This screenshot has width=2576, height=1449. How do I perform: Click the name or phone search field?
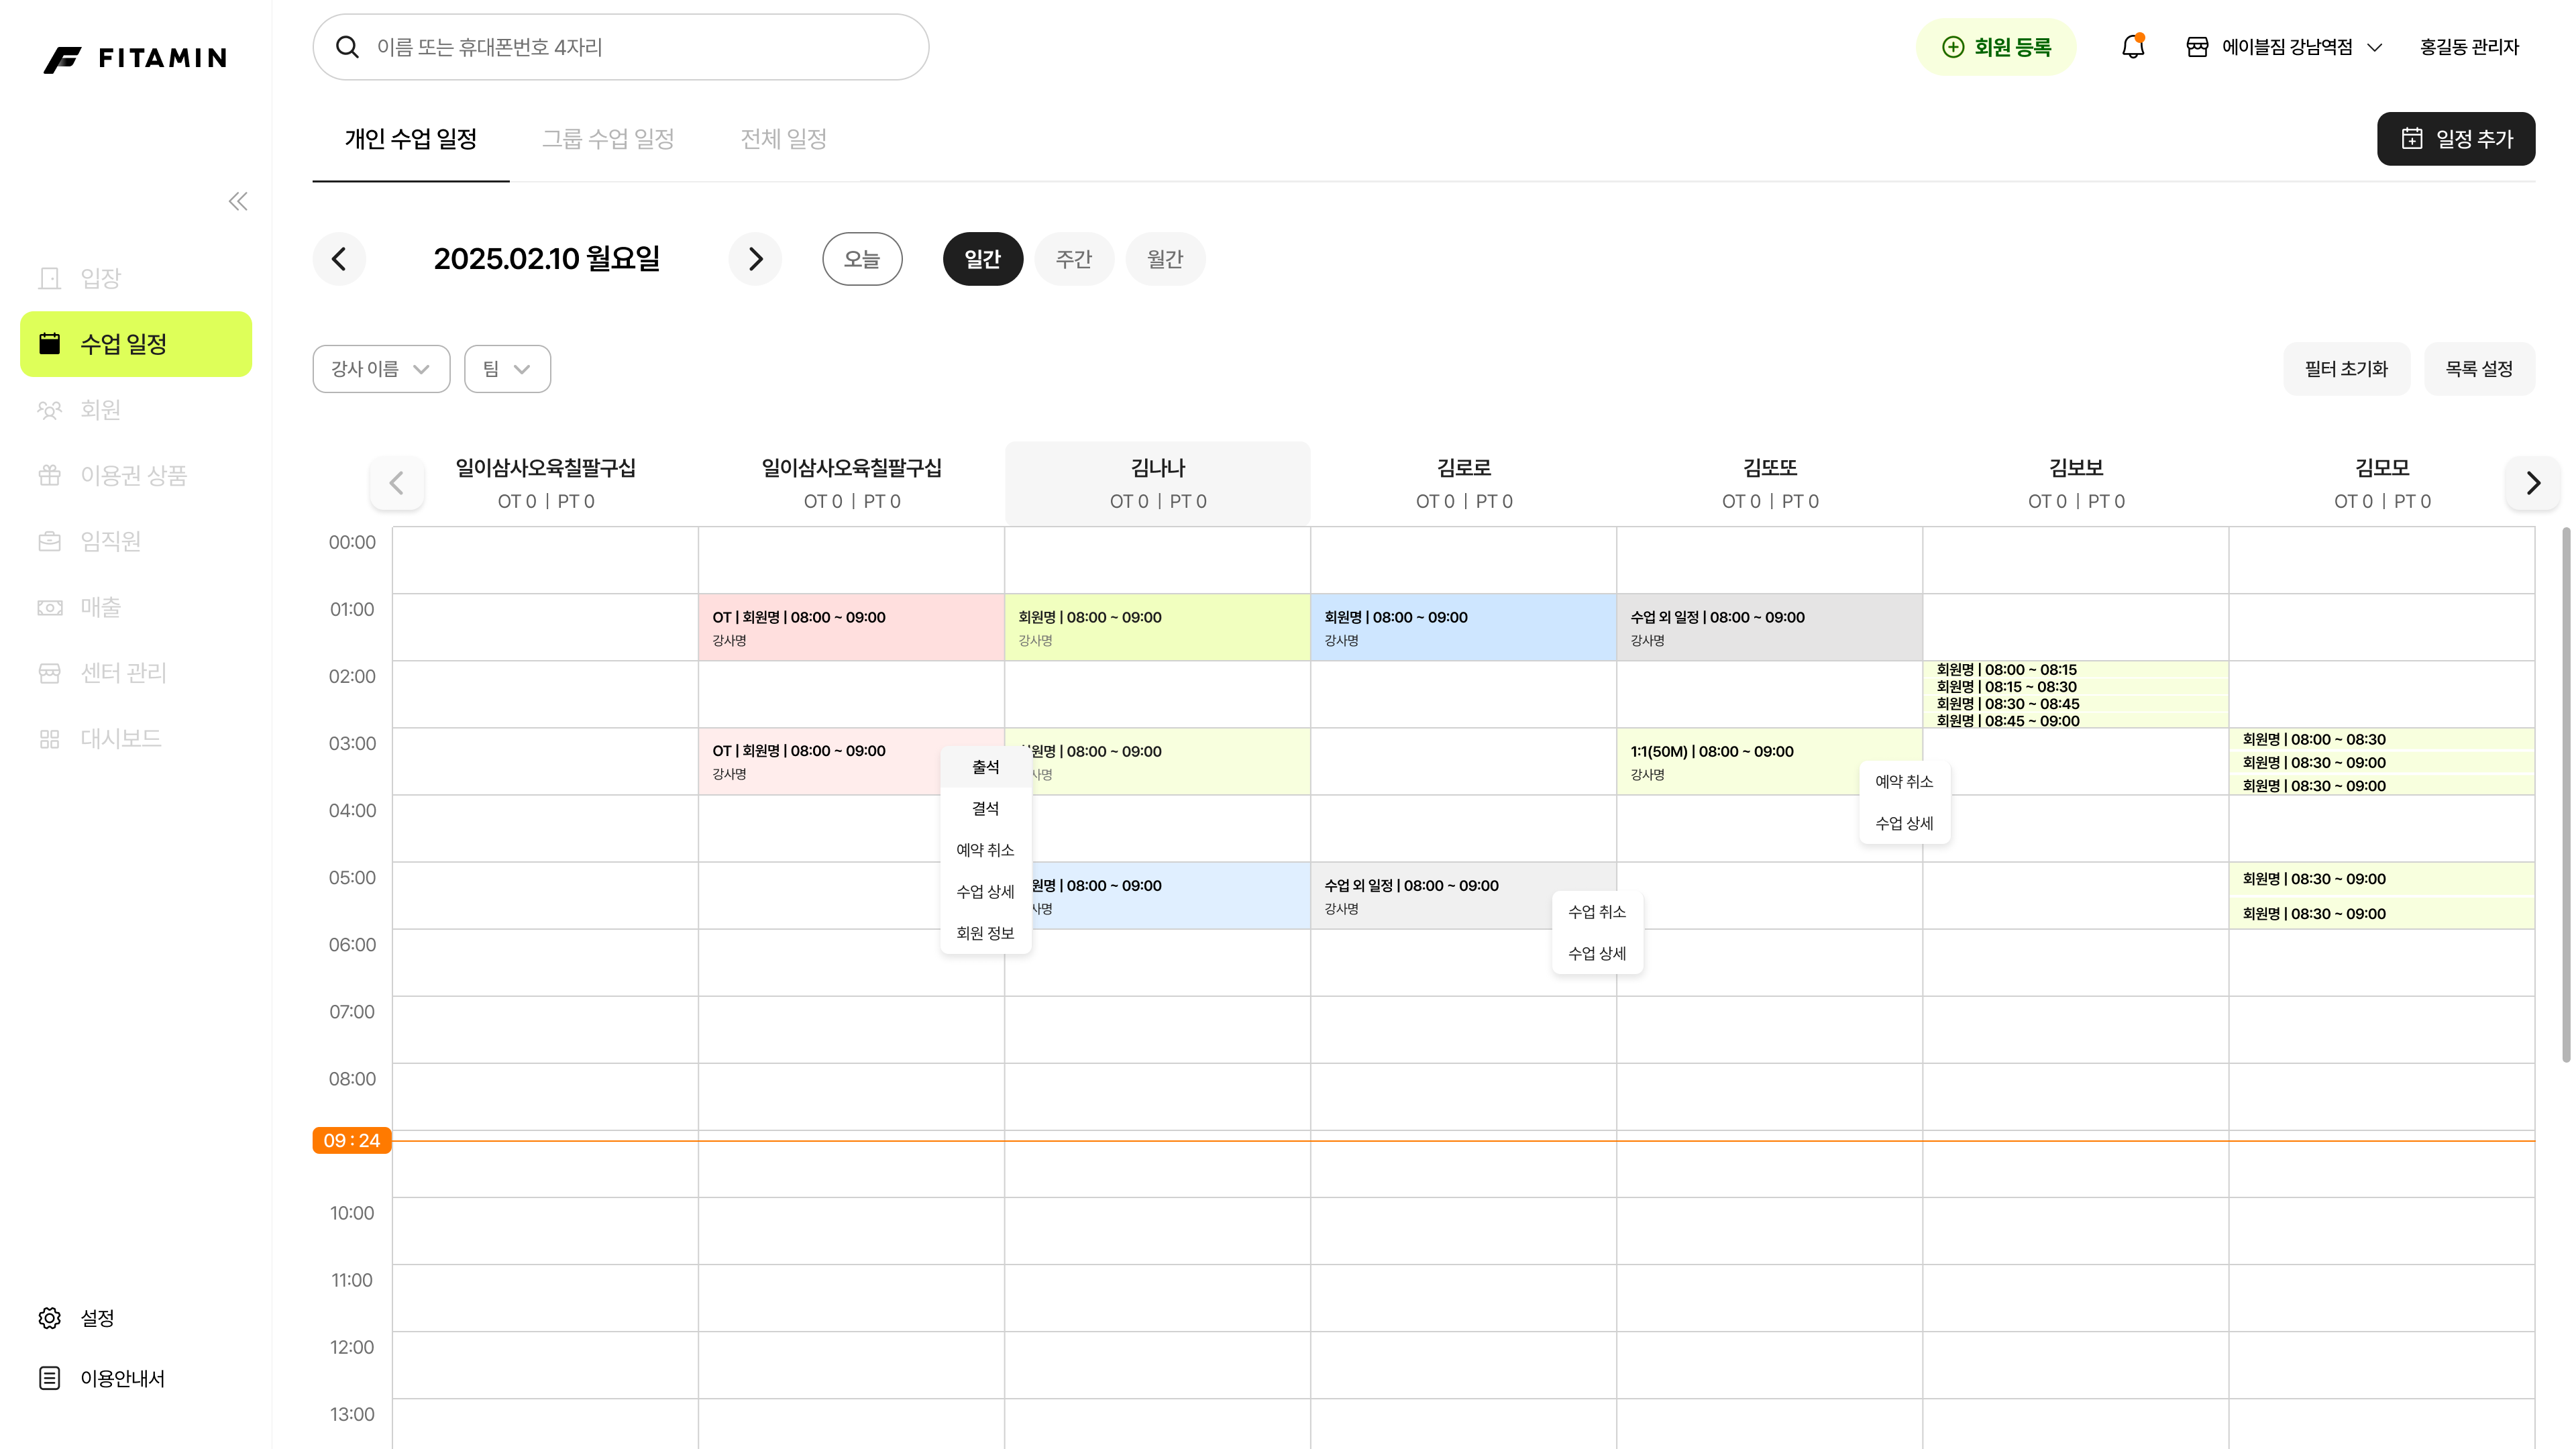point(640,47)
